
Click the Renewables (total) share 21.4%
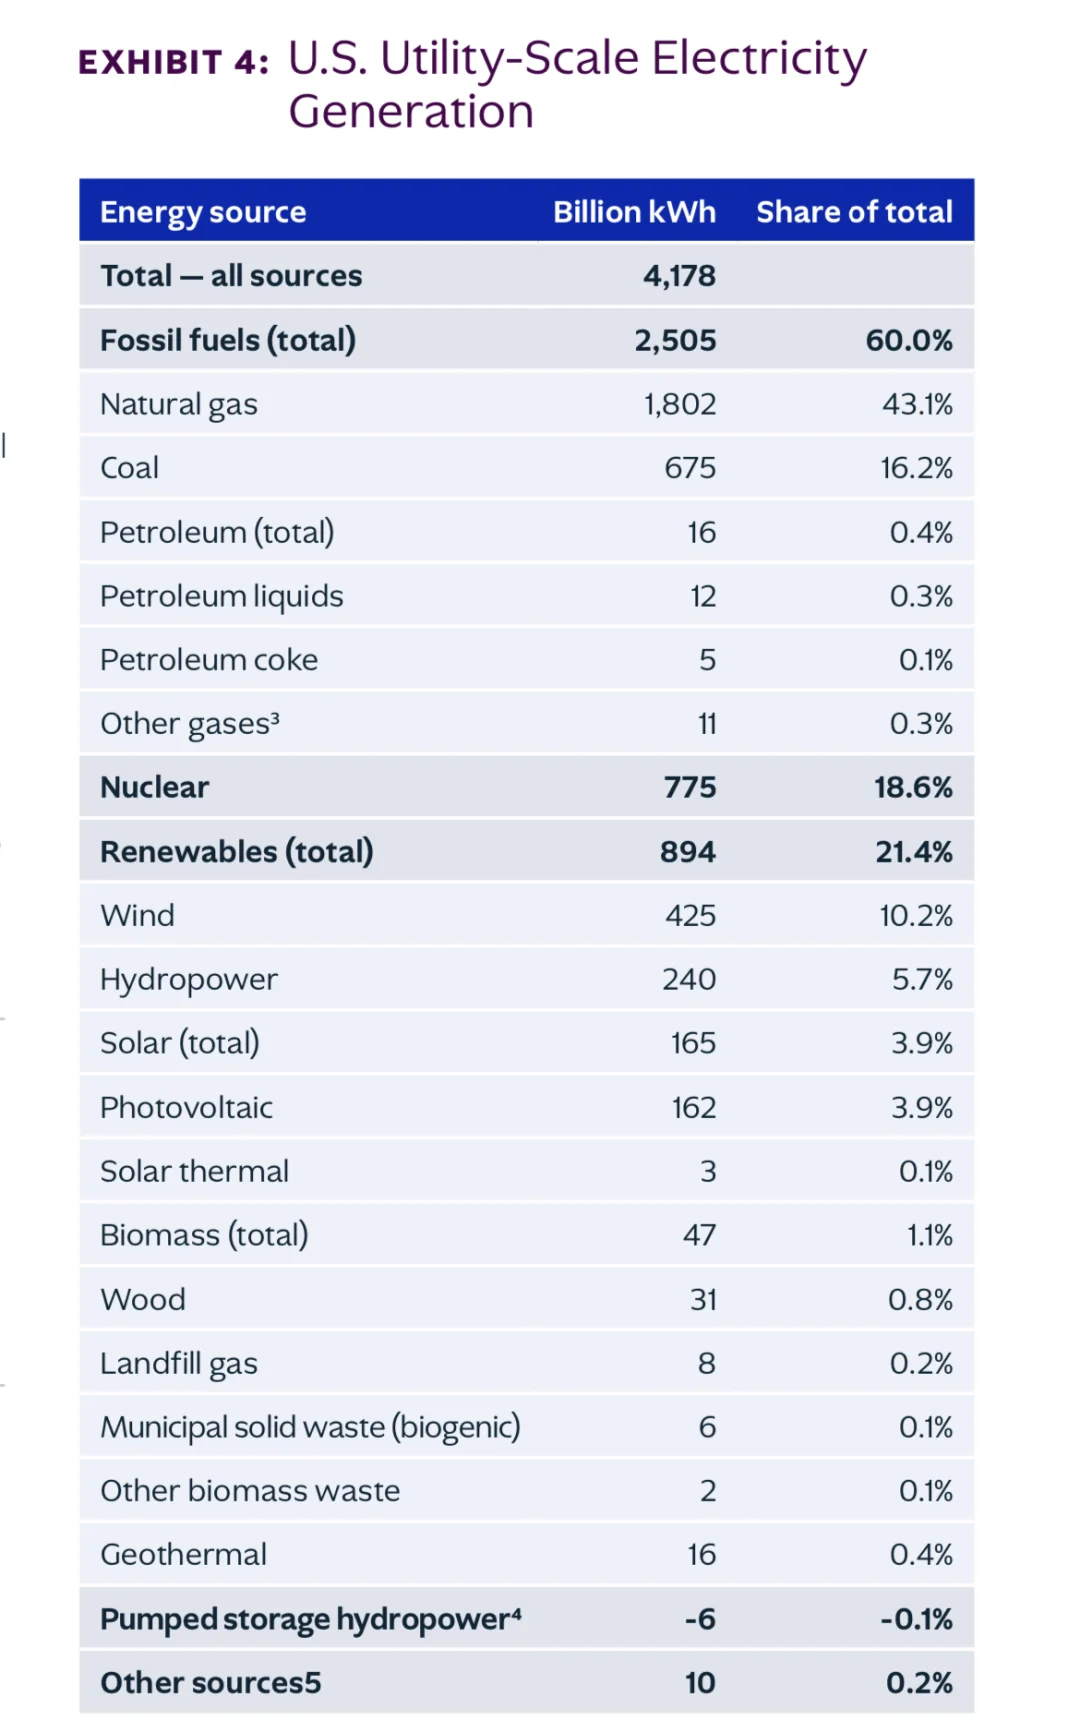click(x=914, y=852)
